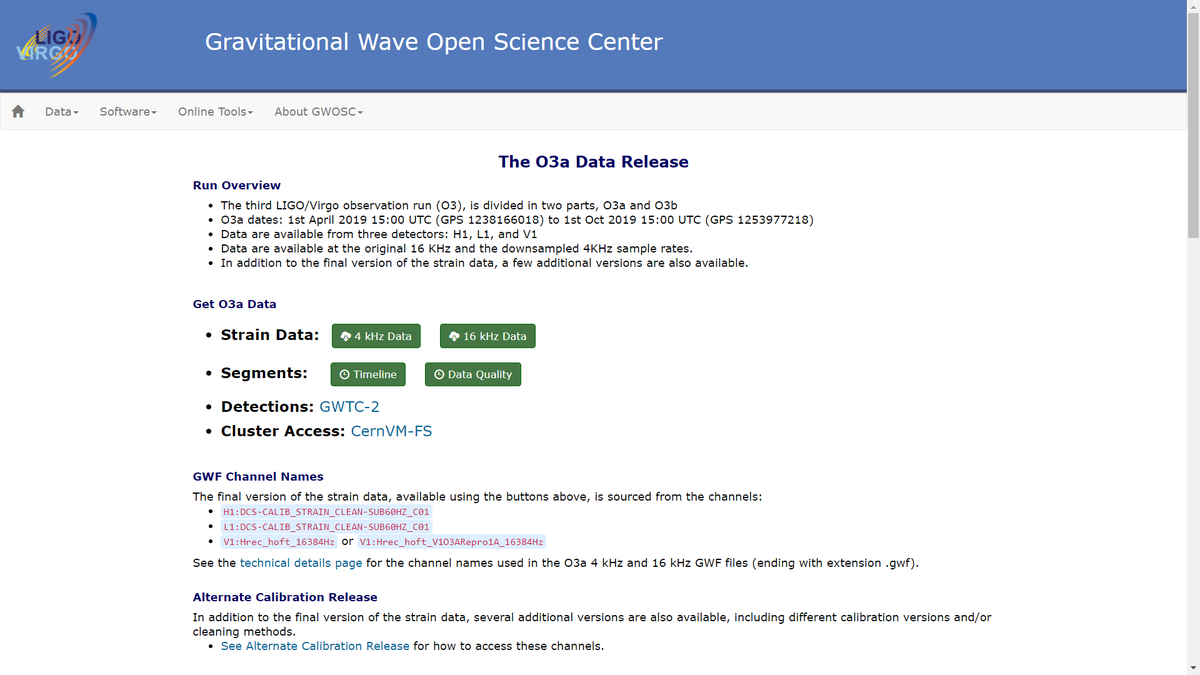This screenshot has height=675, width=1200.
Task: Click the Strain Data label
Action: tap(270, 335)
